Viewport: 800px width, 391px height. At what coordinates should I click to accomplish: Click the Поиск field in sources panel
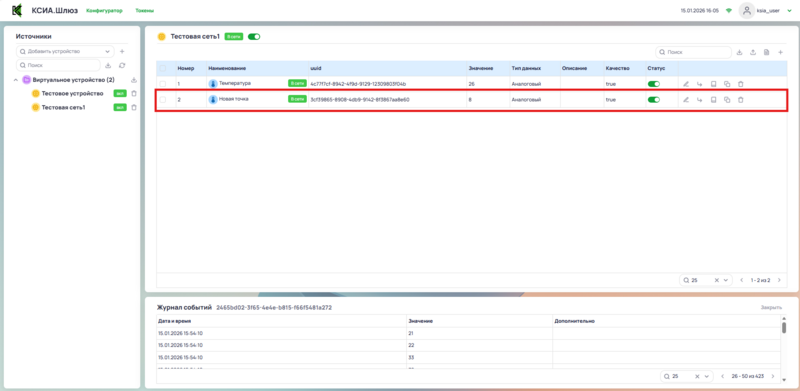pyautogui.click(x=58, y=65)
